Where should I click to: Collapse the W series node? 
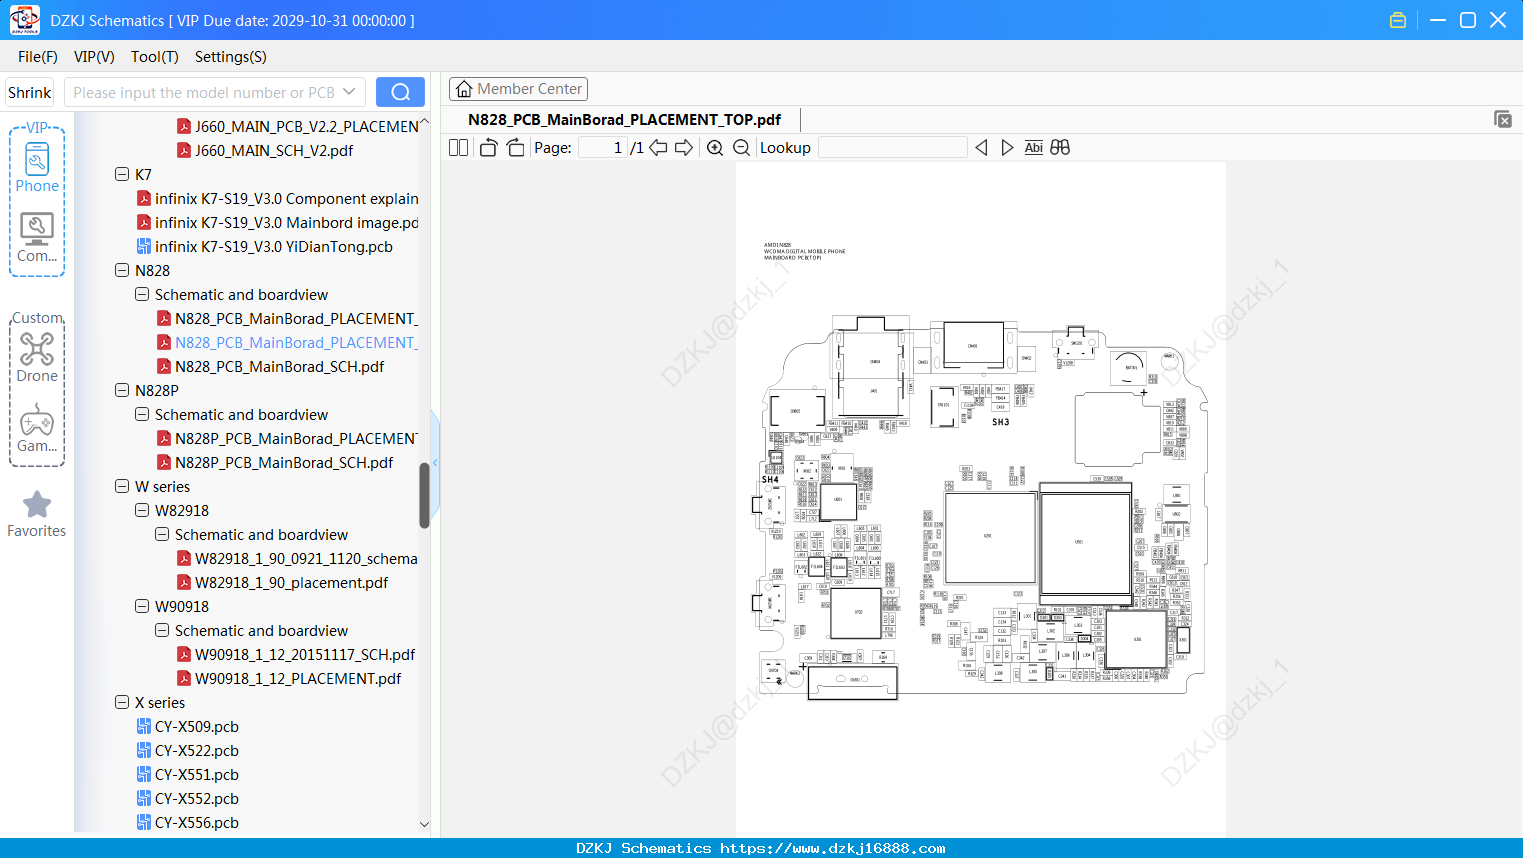coord(122,486)
